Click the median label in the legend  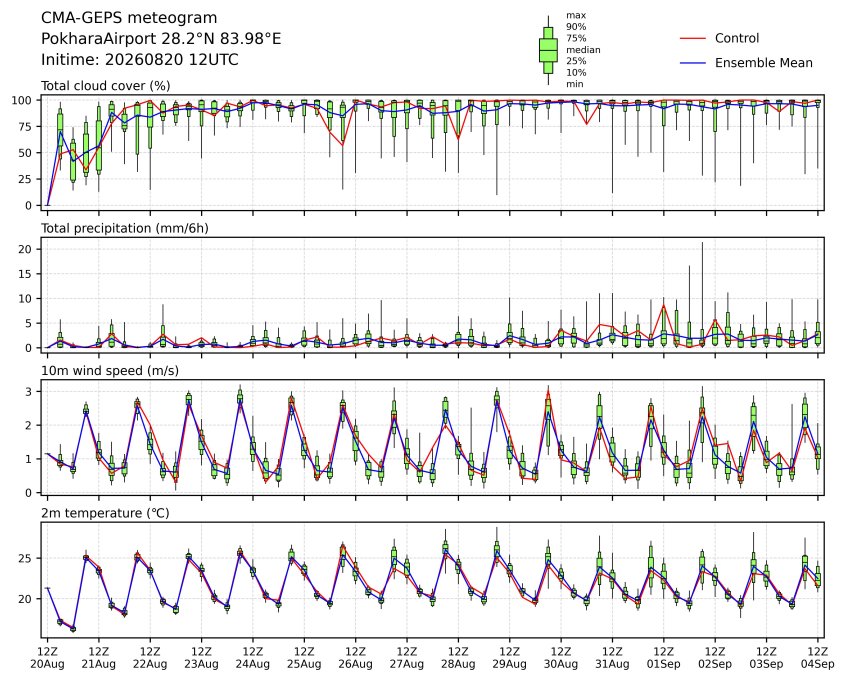pyautogui.click(x=583, y=50)
